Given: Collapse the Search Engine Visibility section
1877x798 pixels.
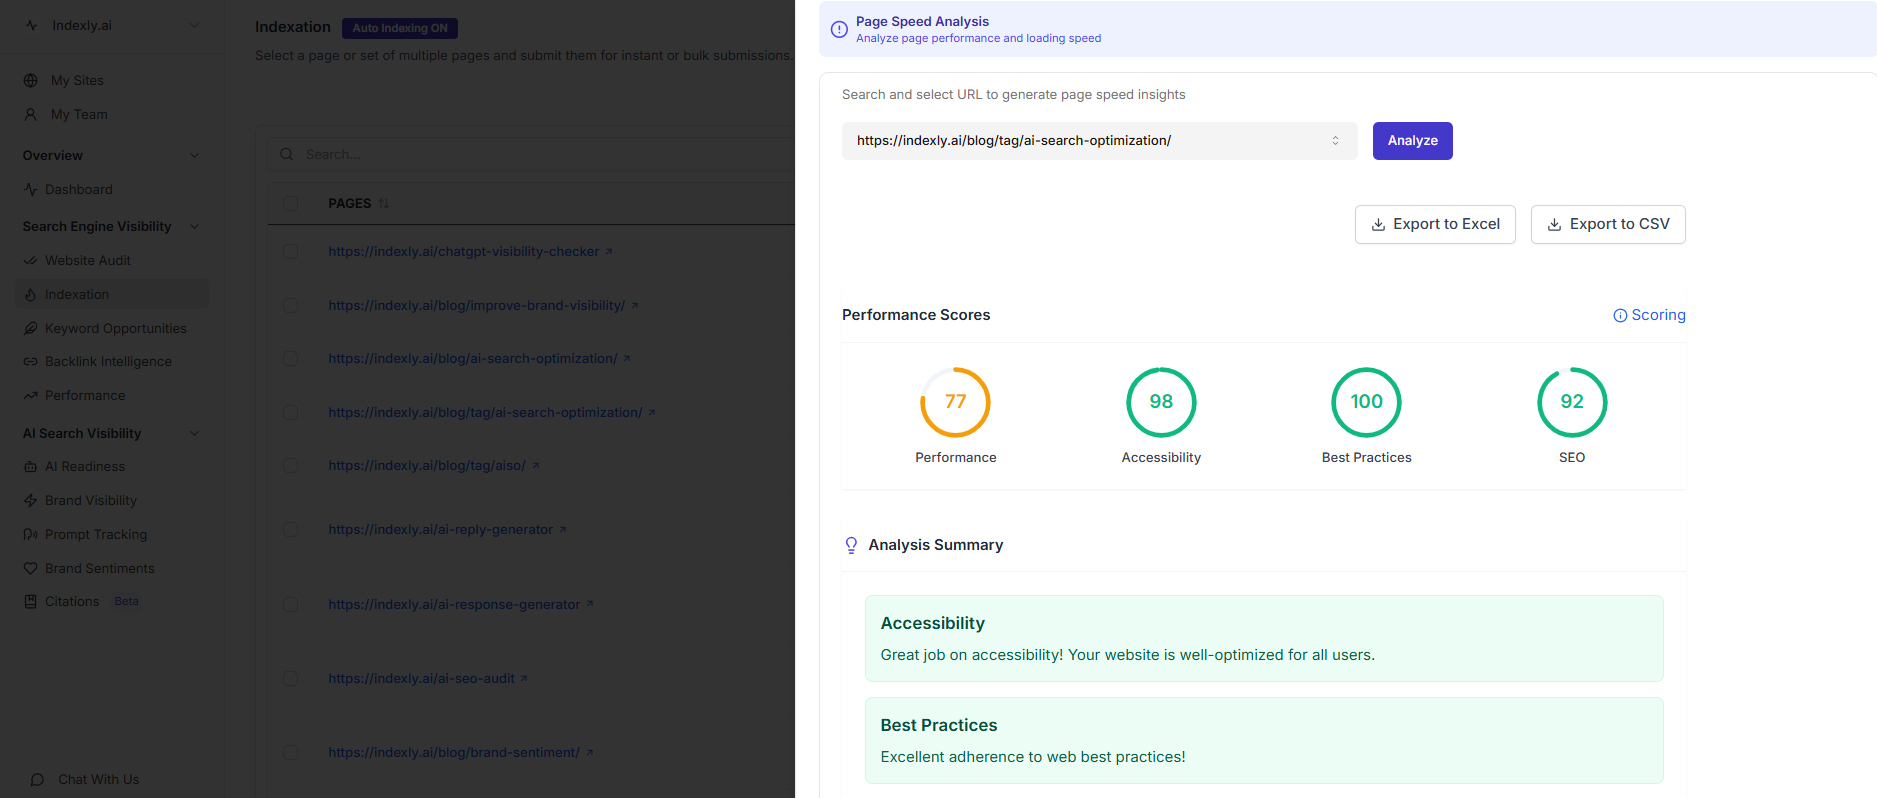Looking at the screenshot, I should (194, 227).
